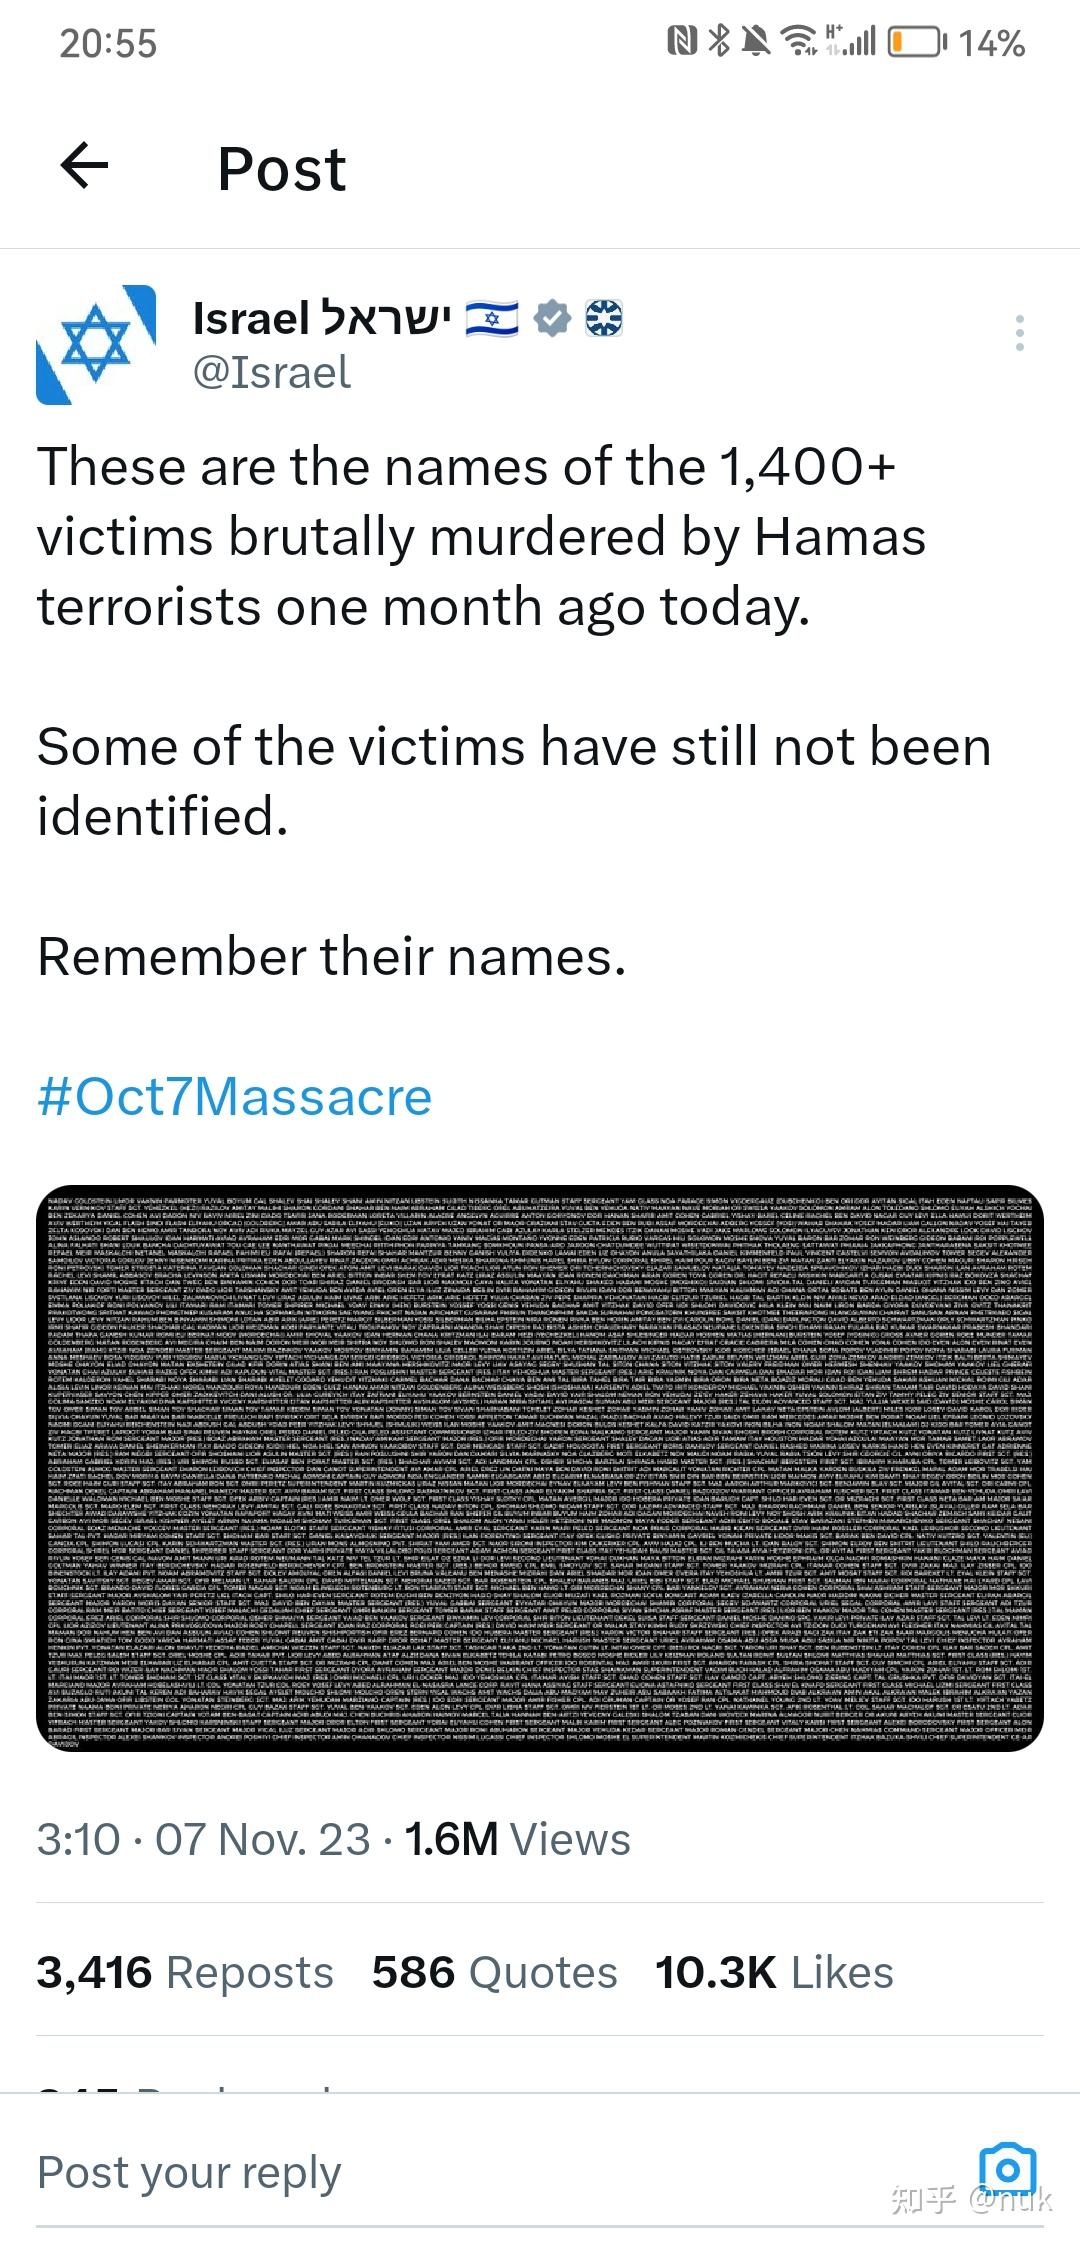Open the three-dot post options menu
Viewport: 1080px width, 2244px height.
(x=1019, y=333)
